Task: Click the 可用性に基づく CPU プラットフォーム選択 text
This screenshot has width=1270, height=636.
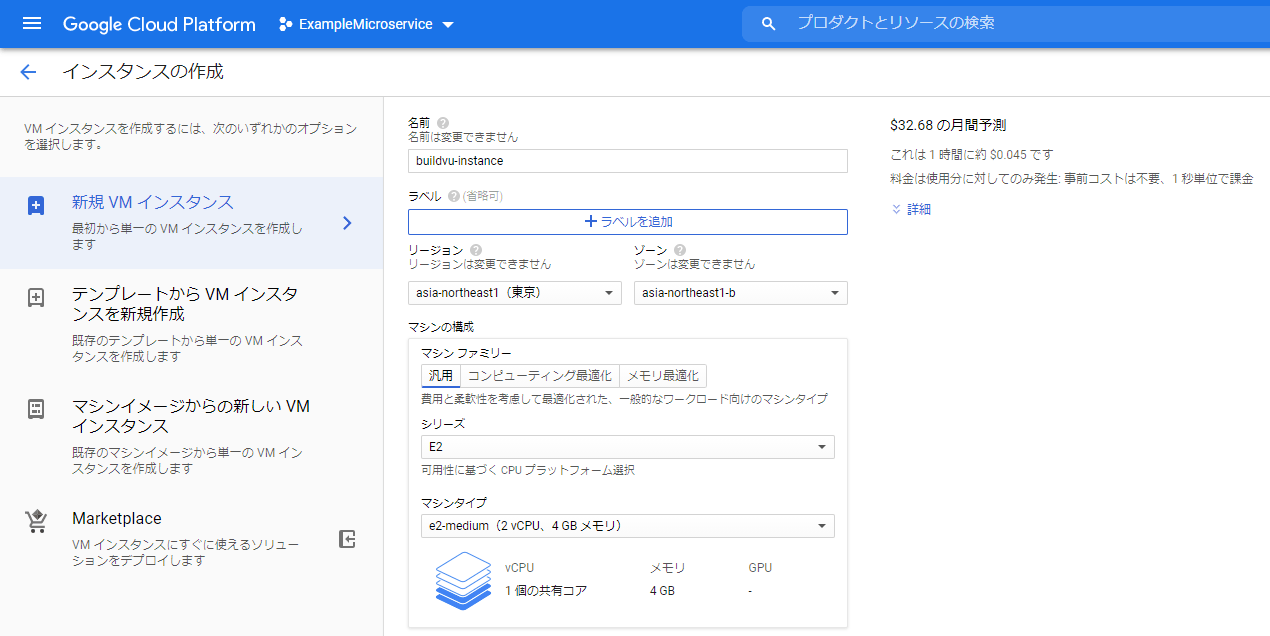Action: (528, 470)
